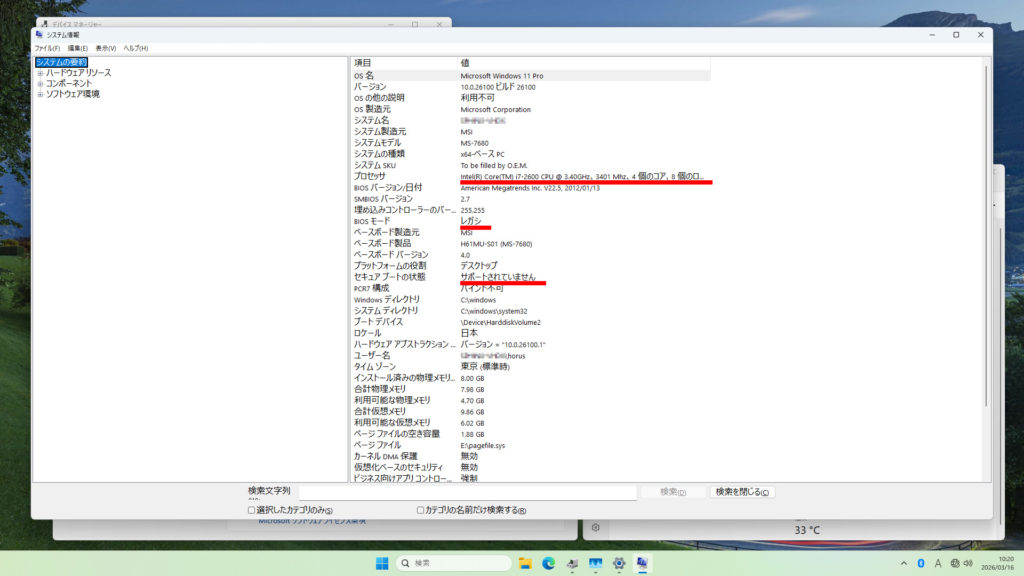The height and width of the screenshot is (576, 1024).
Task: Click the 検索文字列 search input field
Action: click(x=467, y=492)
